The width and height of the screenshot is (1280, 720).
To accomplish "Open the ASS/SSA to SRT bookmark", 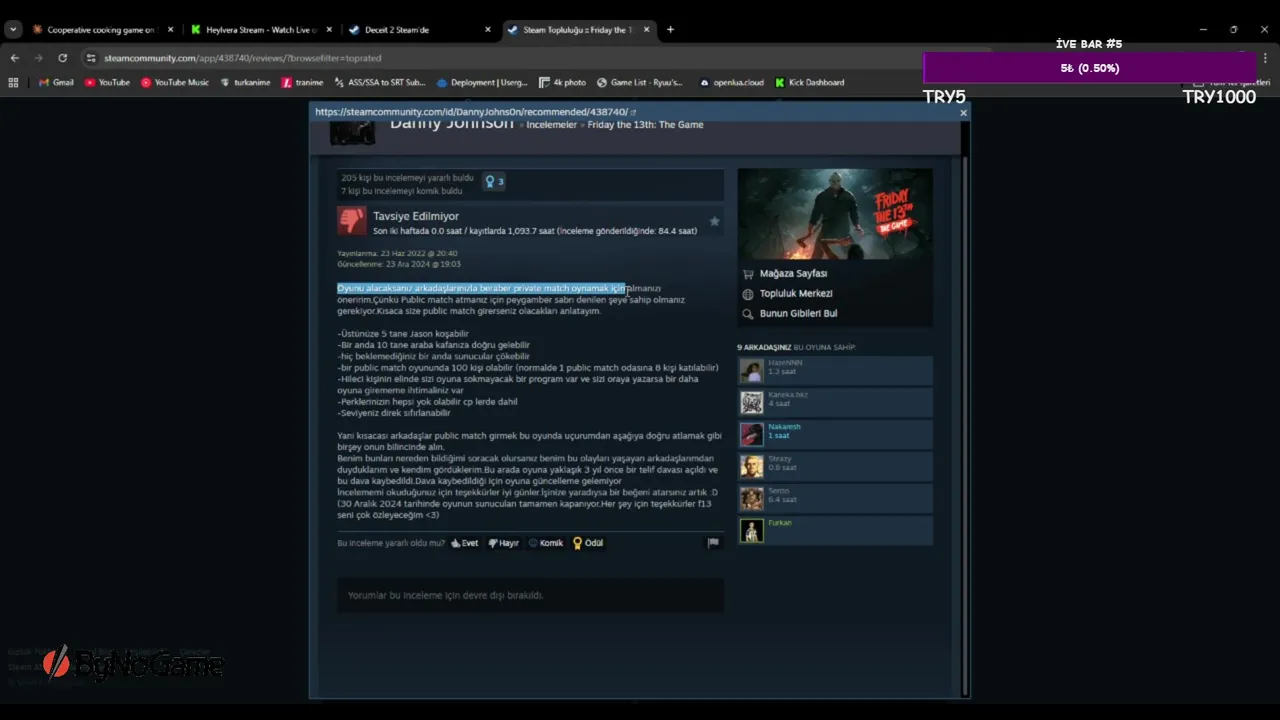I will tap(379, 83).
